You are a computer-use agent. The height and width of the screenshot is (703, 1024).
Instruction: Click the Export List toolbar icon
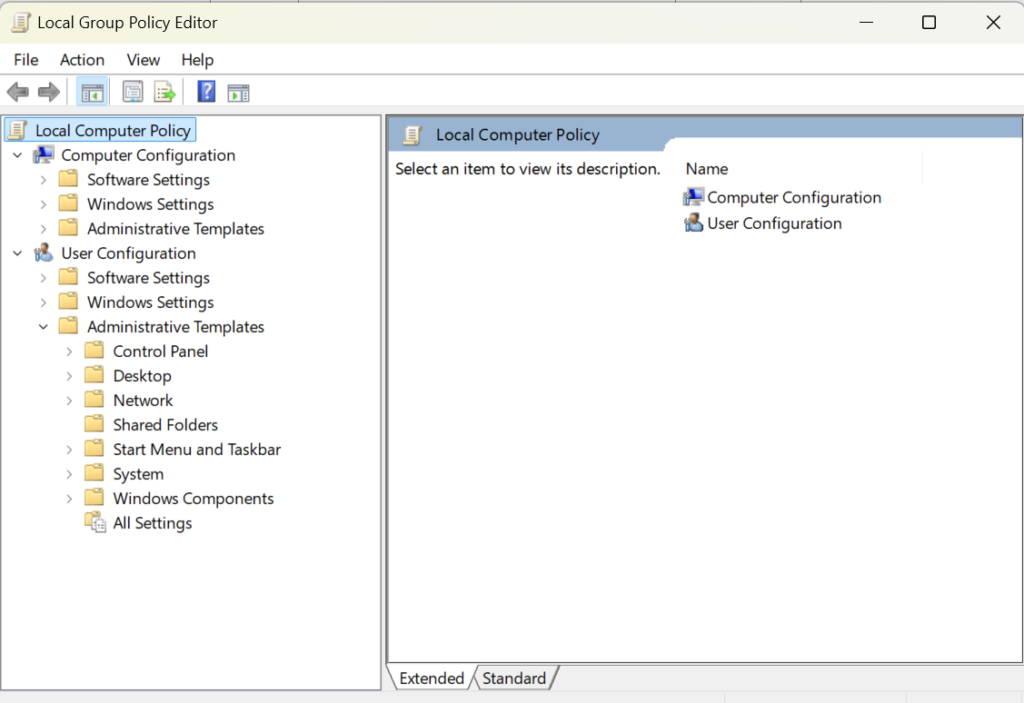[x=164, y=93]
